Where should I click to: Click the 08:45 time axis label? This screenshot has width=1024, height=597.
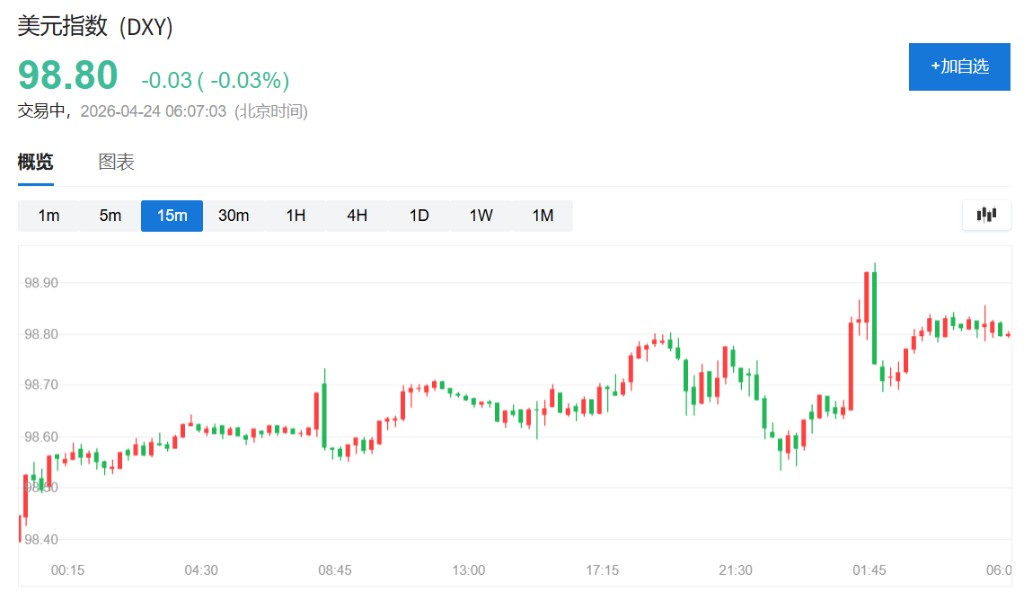[335, 570]
